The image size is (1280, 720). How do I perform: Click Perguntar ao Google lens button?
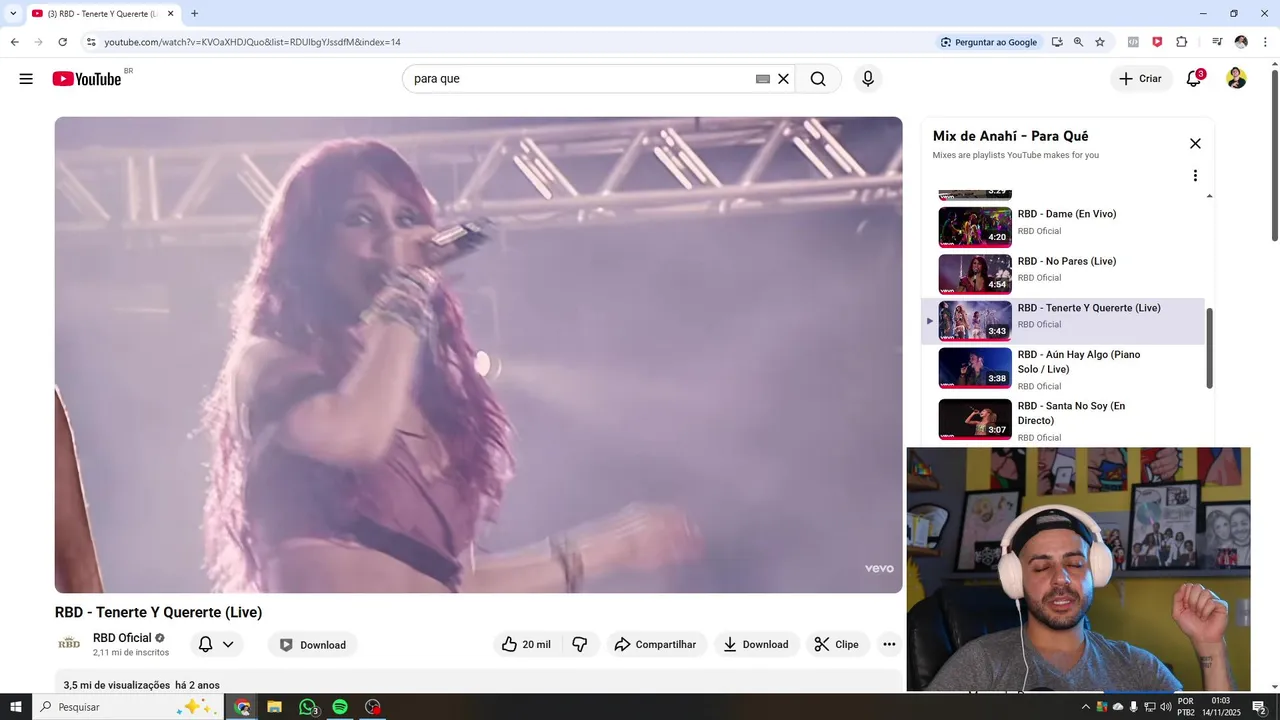point(990,42)
